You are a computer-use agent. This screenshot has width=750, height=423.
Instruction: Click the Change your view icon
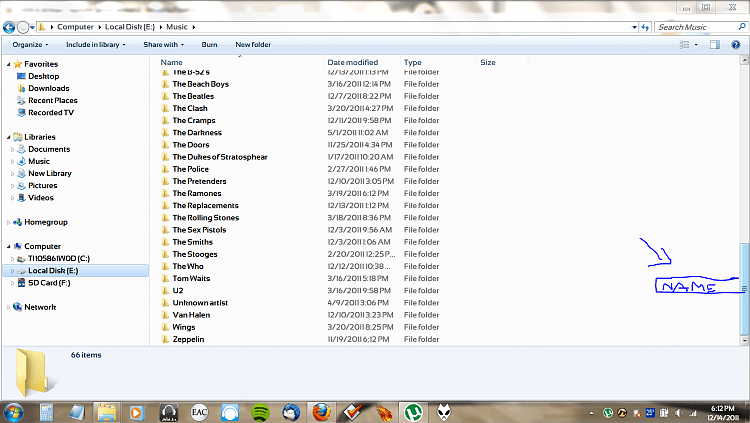coord(684,45)
